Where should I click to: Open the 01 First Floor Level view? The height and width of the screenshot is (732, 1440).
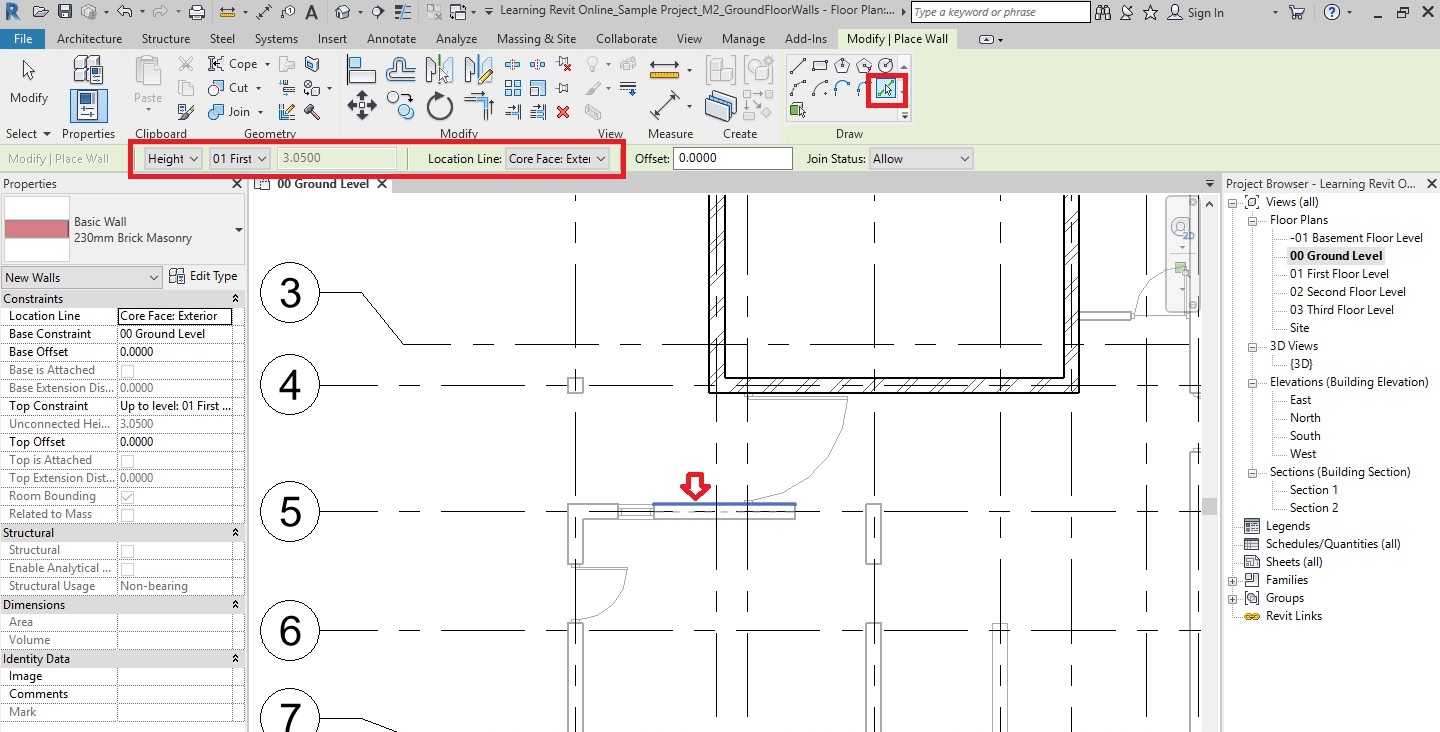[x=1338, y=274]
